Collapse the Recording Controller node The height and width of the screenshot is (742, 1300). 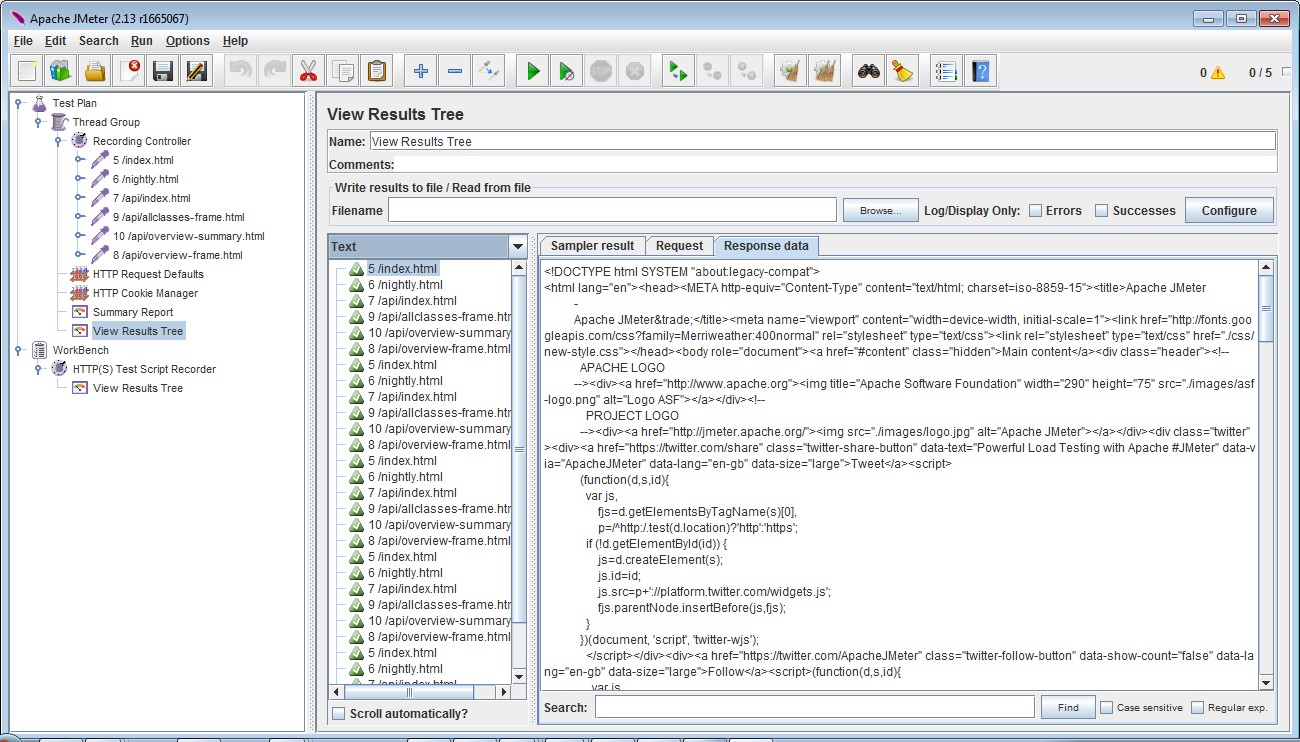(x=59, y=141)
